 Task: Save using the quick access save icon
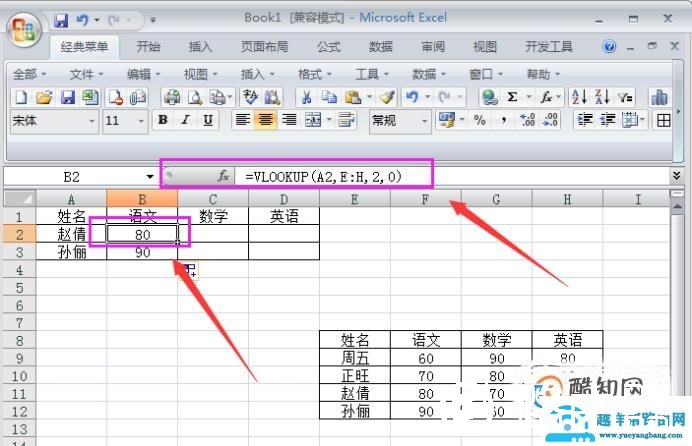click(61, 20)
